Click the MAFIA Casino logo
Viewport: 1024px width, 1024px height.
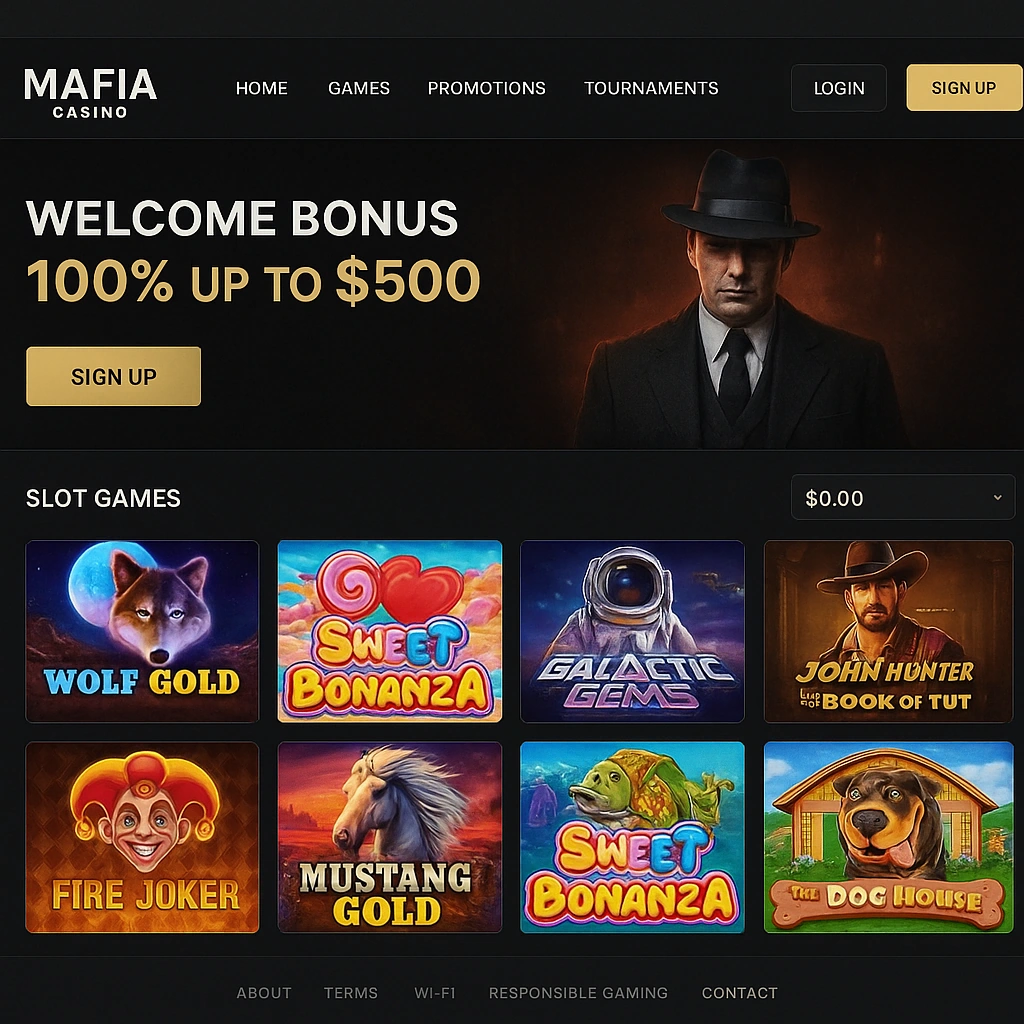pos(89,88)
